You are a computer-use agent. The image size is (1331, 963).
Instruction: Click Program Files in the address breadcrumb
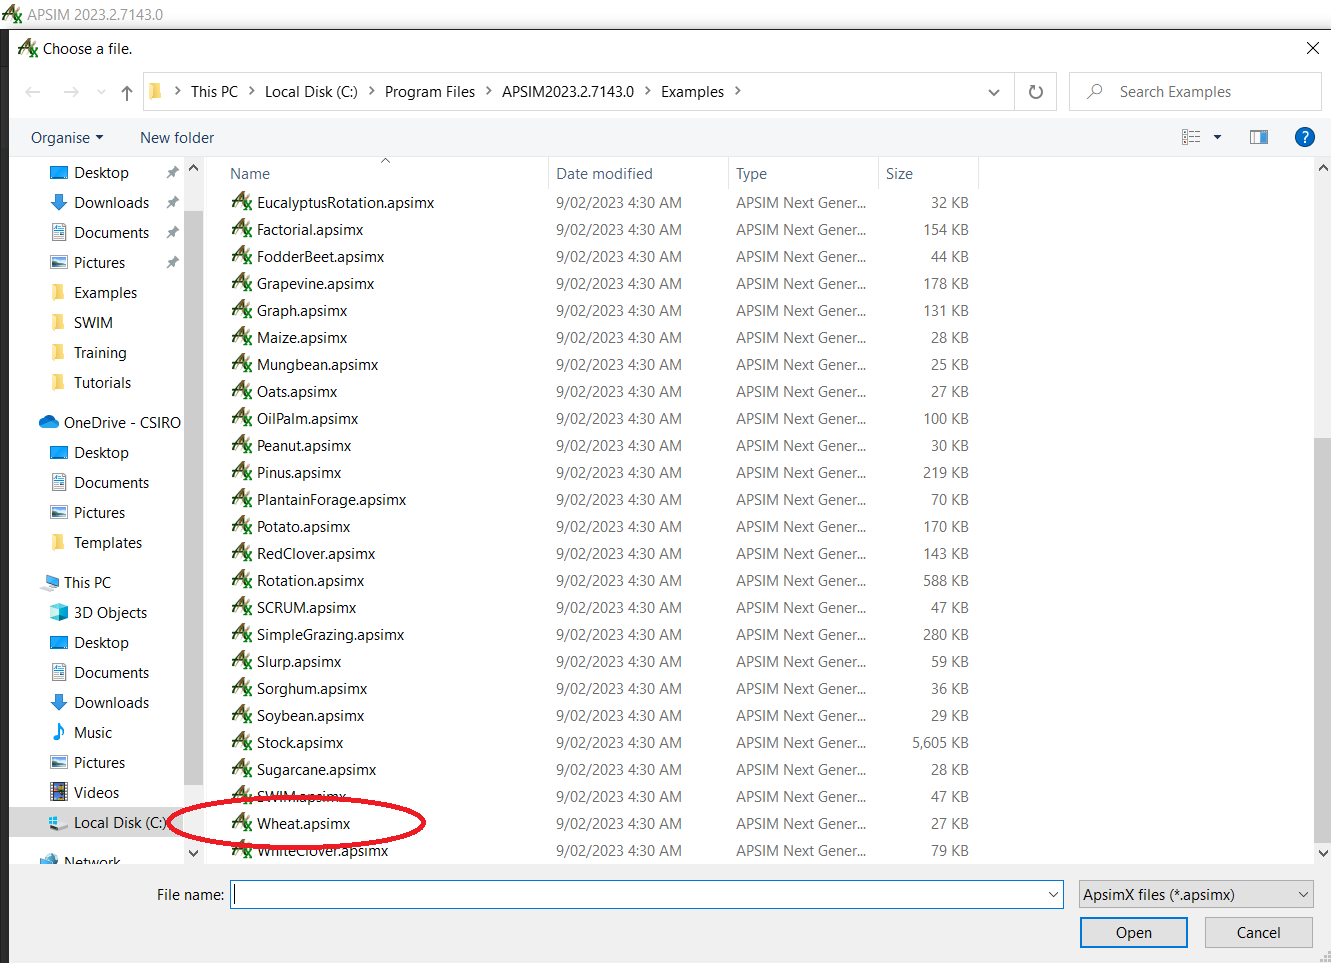(x=430, y=92)
